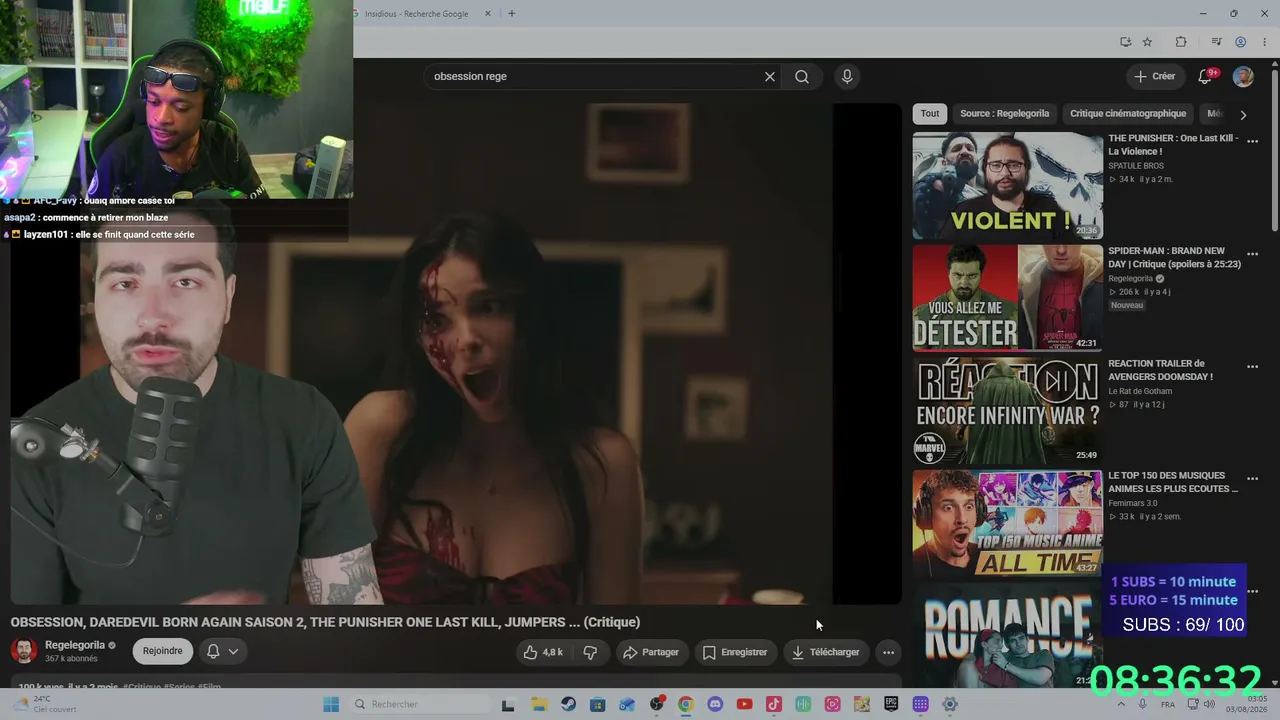Screen dimensions: 1280x720
Task: Click the install app icon in address bar
Action: (1126, 42)
